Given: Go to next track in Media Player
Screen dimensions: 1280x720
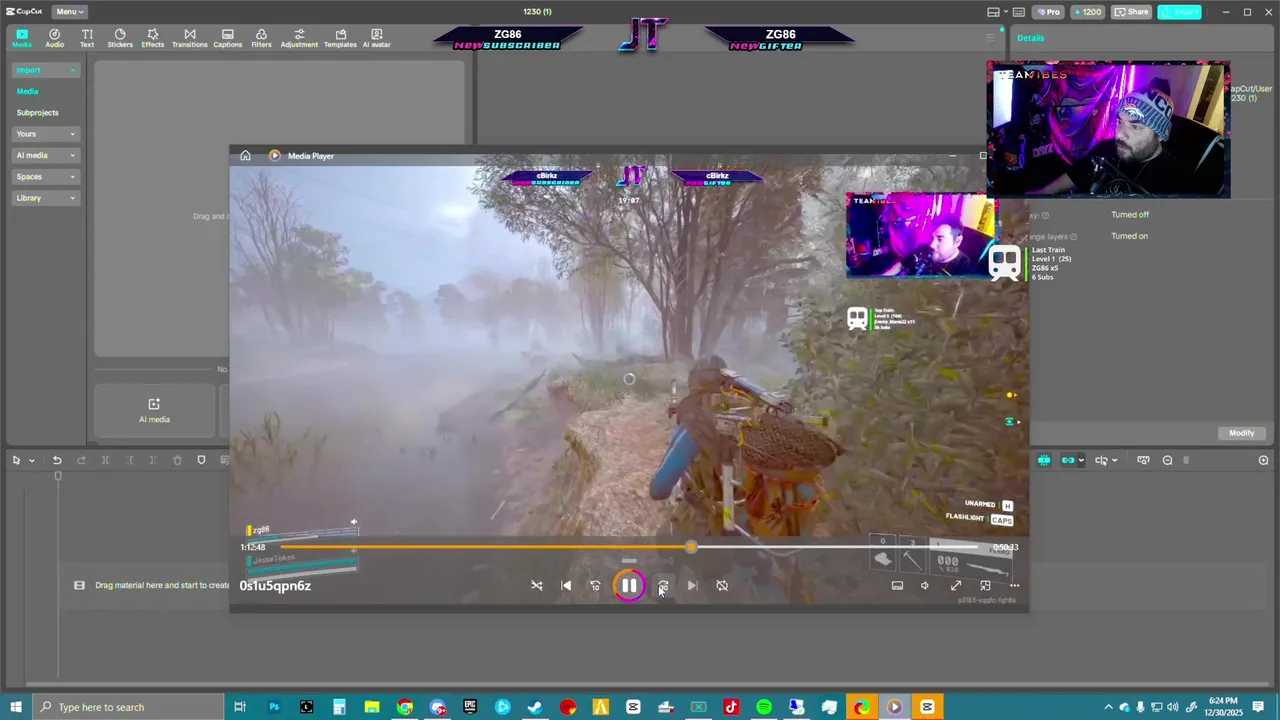Looking at the screenshot, I should point(692,586).
